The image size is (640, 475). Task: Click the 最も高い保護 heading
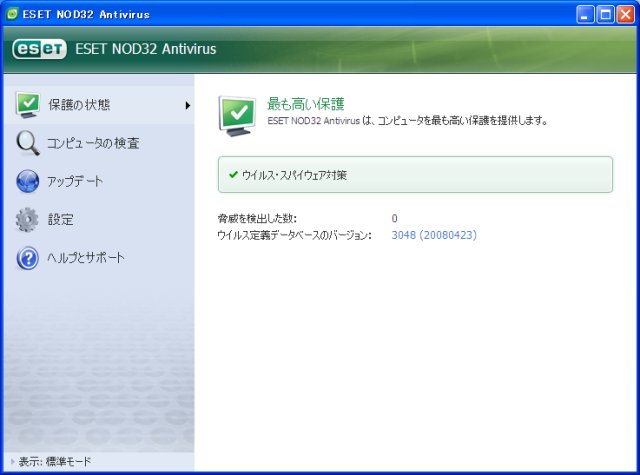pyautogui.click(x=306, y=104)
